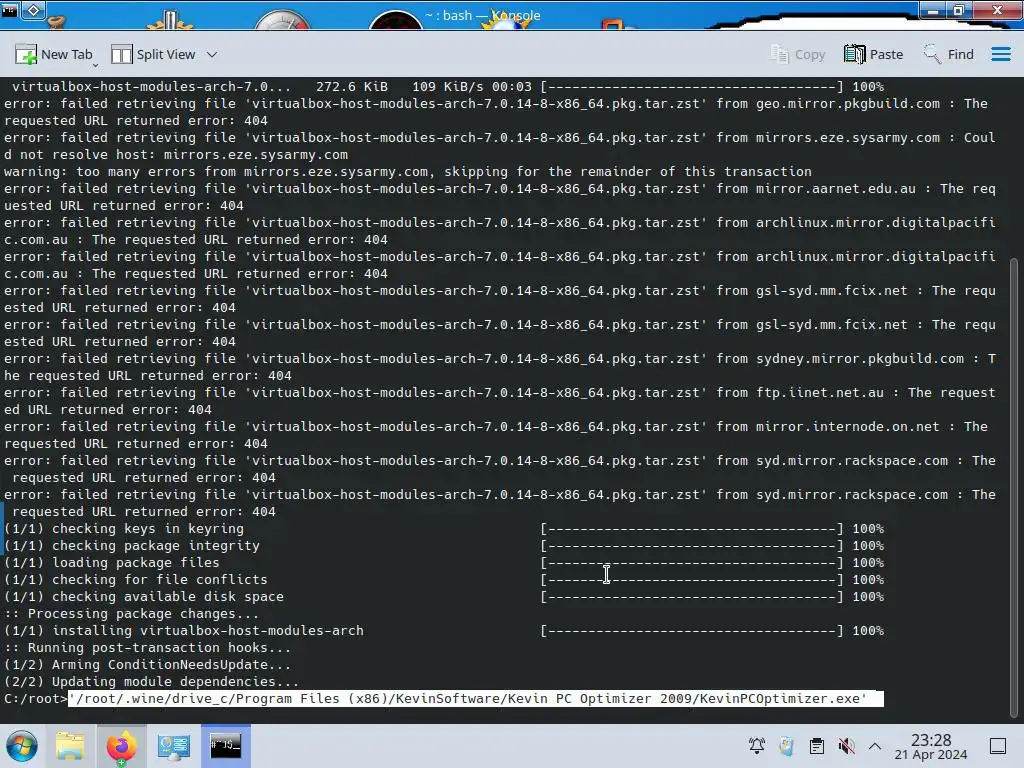The width and height of the screenshot is (1024, 768).
Task: Click 'checking for file conflicts' line
Action: [444, 579]
